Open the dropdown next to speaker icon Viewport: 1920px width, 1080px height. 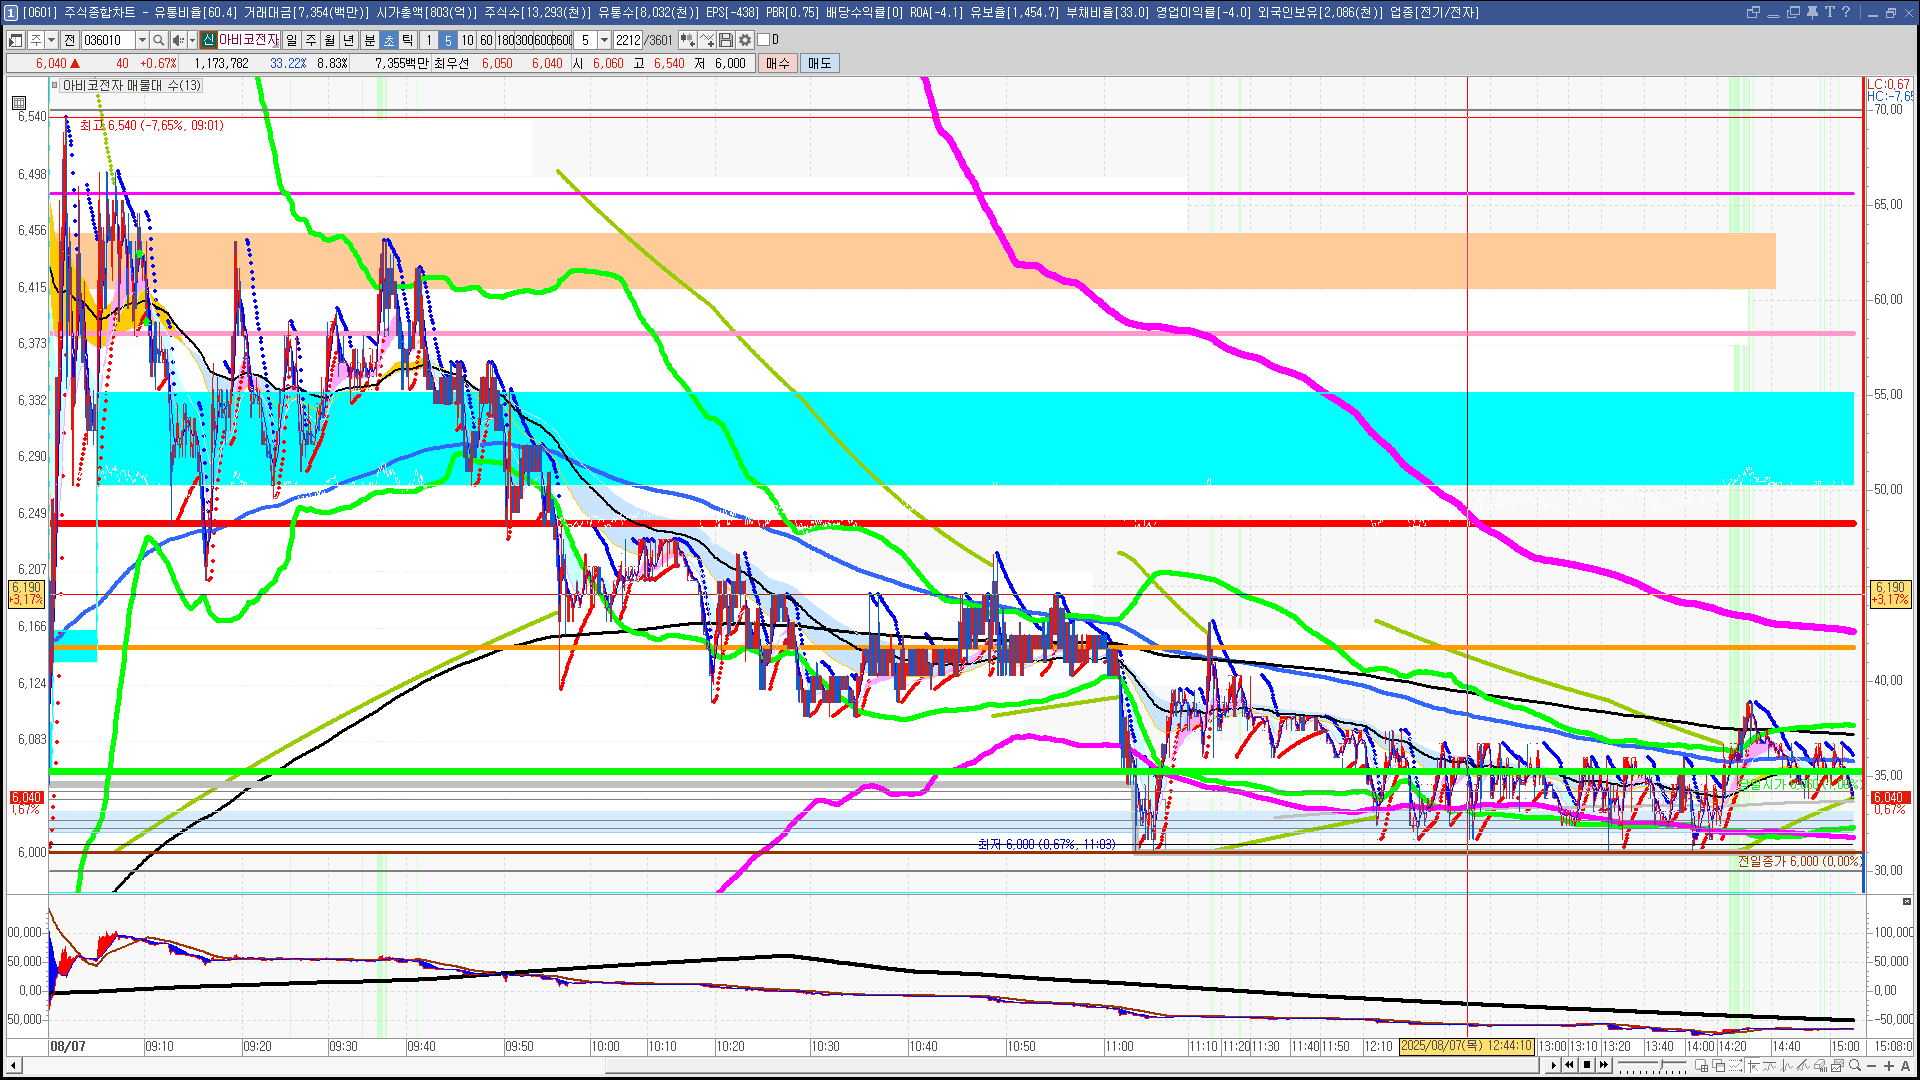point(192,40)
